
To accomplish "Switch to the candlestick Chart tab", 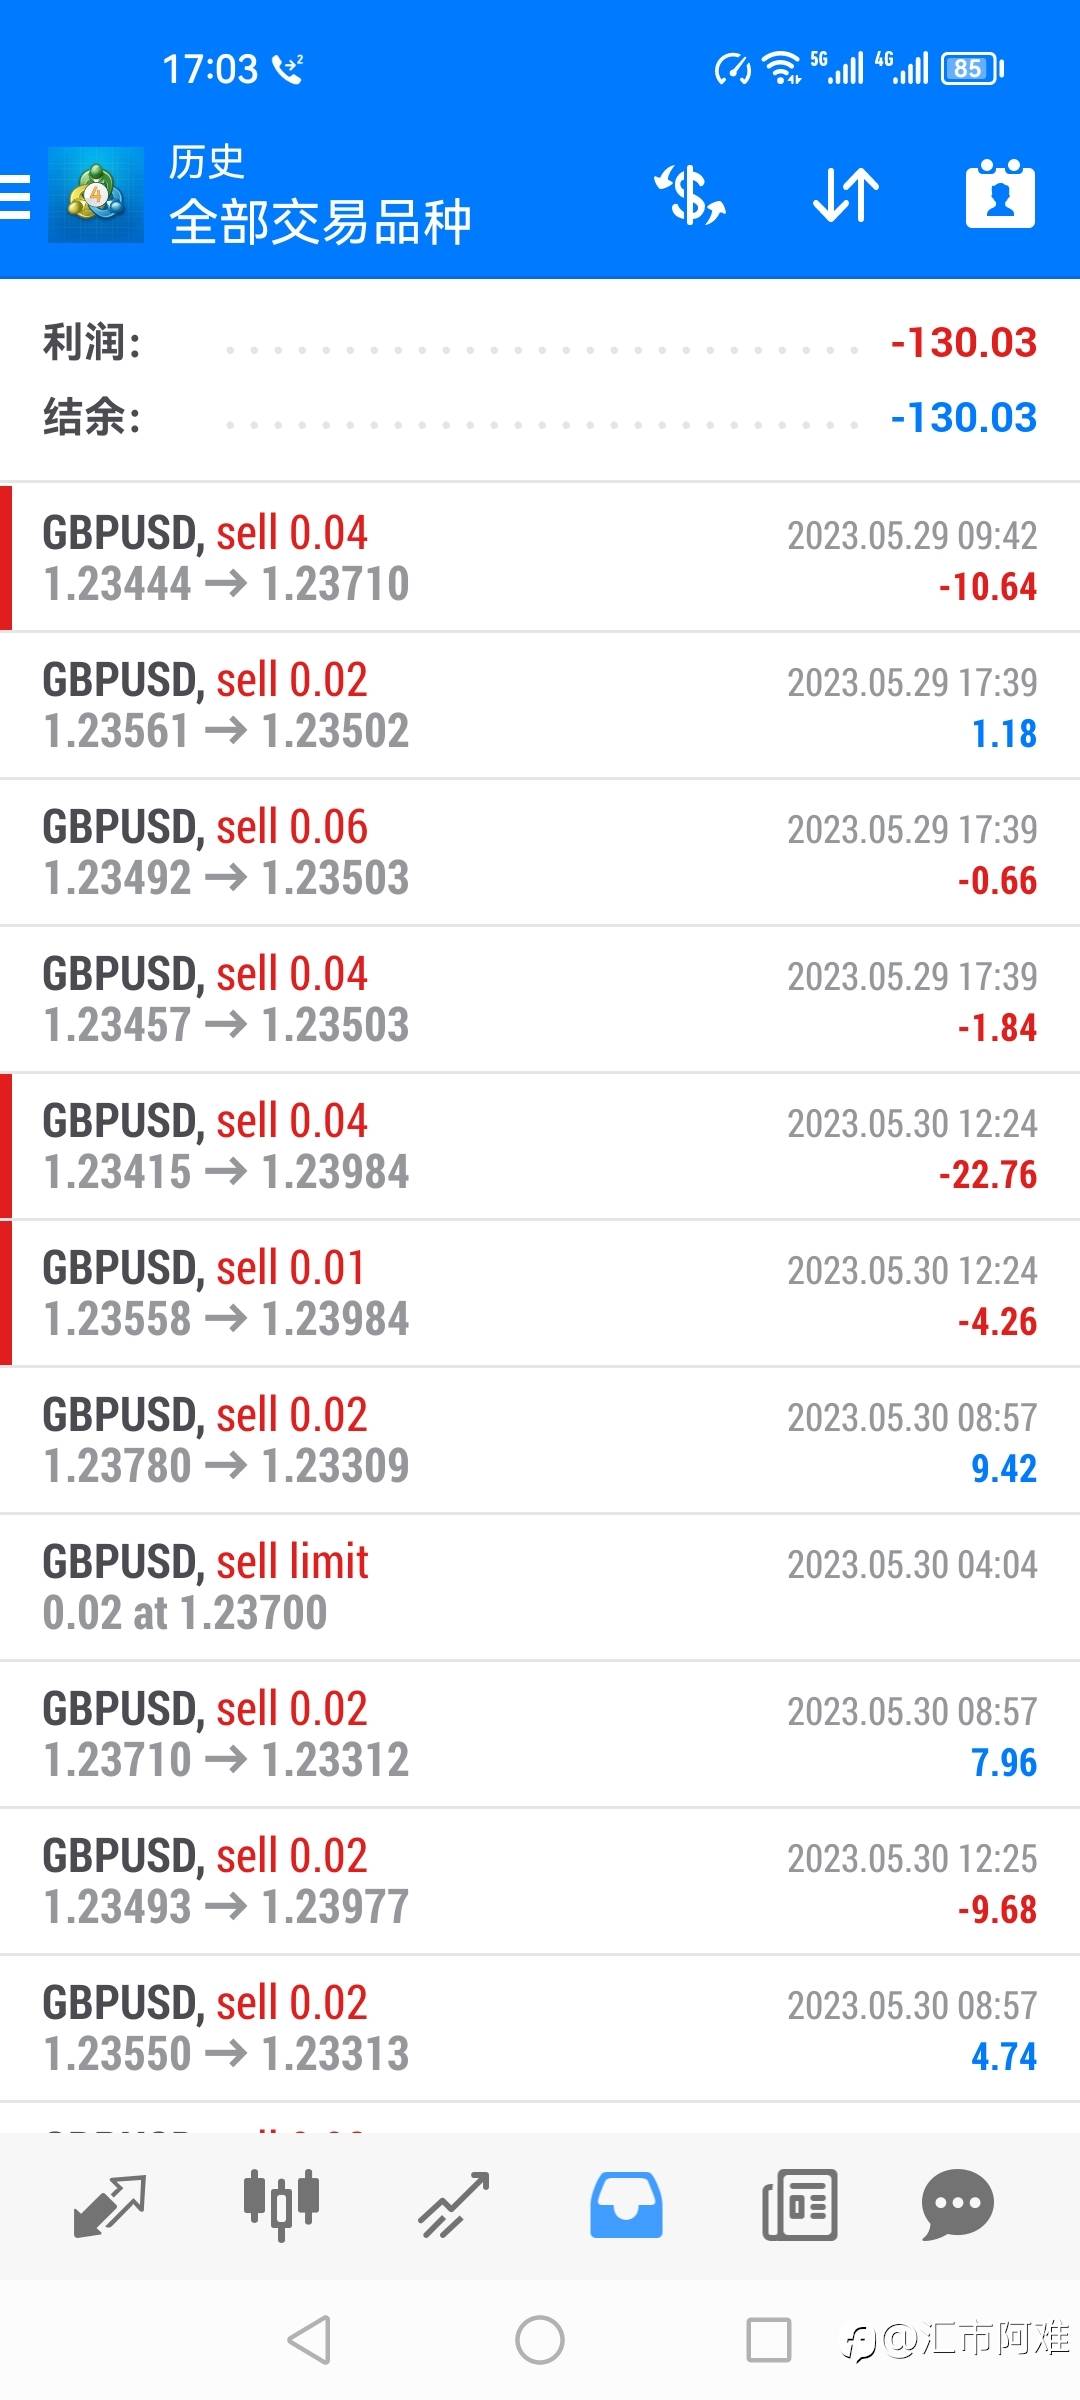I will point(281,2205).
